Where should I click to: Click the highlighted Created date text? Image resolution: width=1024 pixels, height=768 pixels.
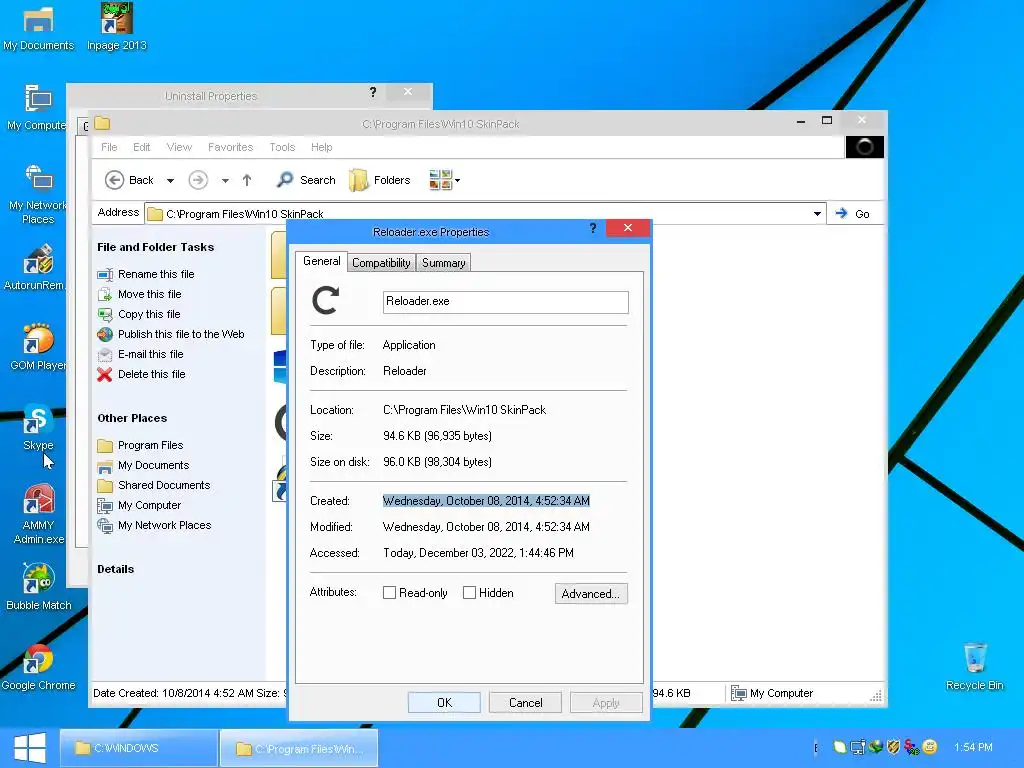click(486, 501)
